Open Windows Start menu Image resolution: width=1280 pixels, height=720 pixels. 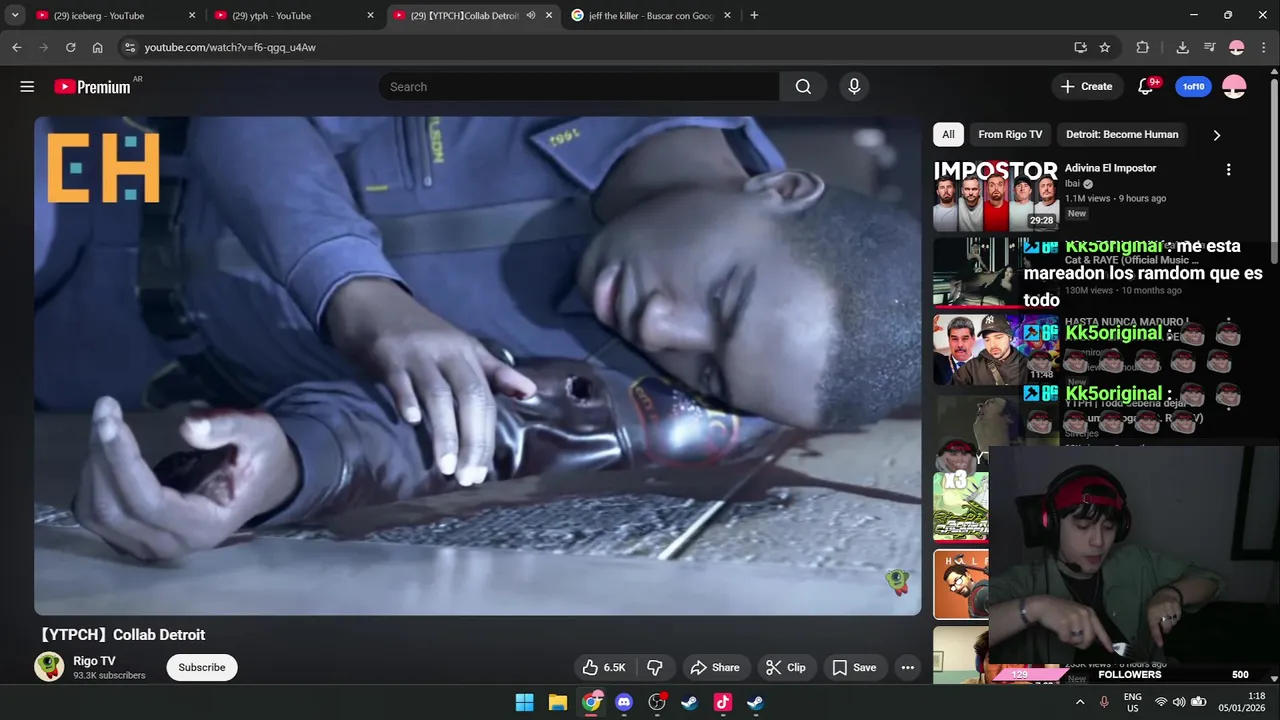pos(524,702)
